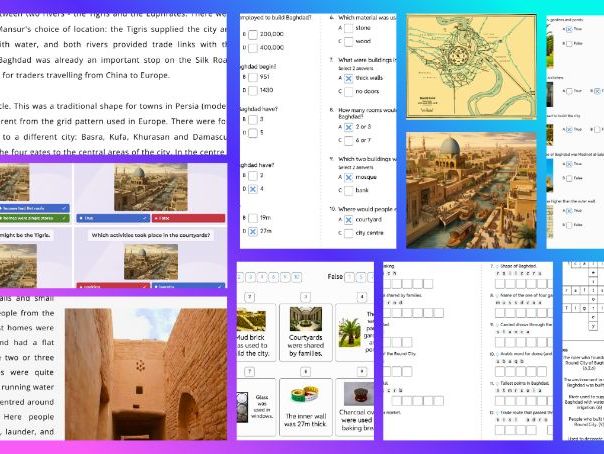Click the charcoal oven picture

tap(359, 394)
